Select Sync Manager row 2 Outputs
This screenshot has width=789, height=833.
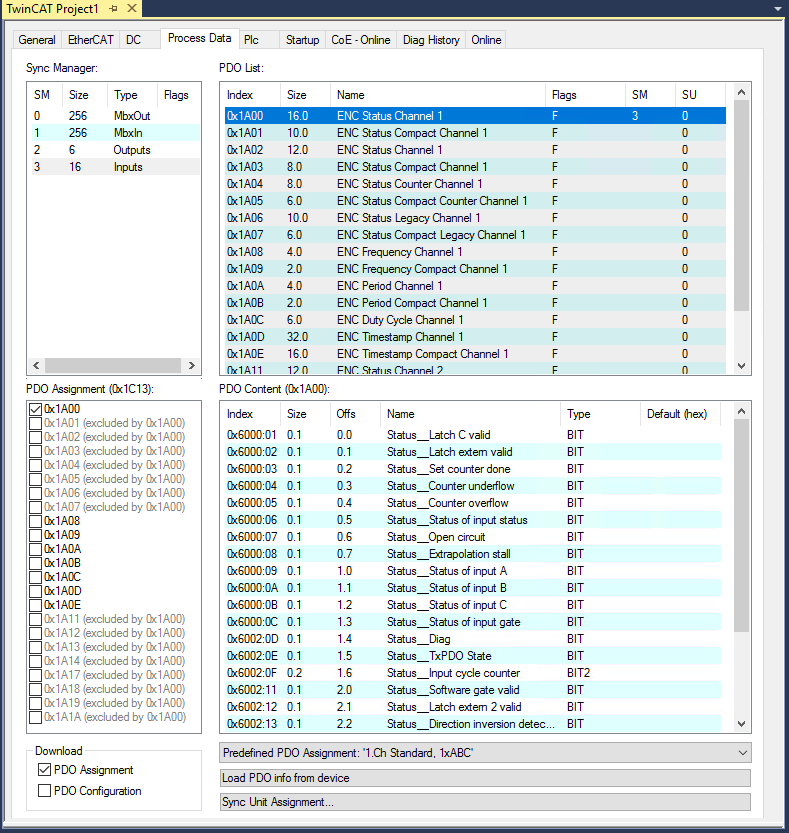(x=115, y=150)
